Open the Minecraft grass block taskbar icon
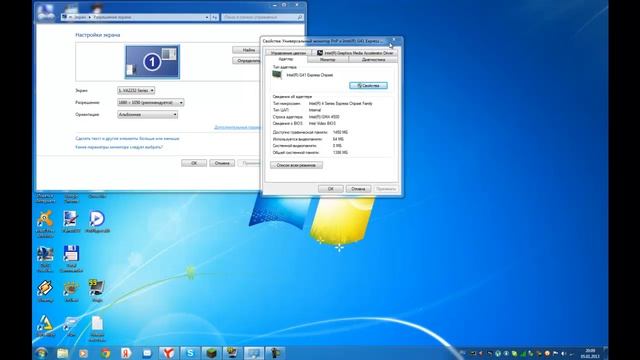This screenshot has width=640, height=360. 211,353
